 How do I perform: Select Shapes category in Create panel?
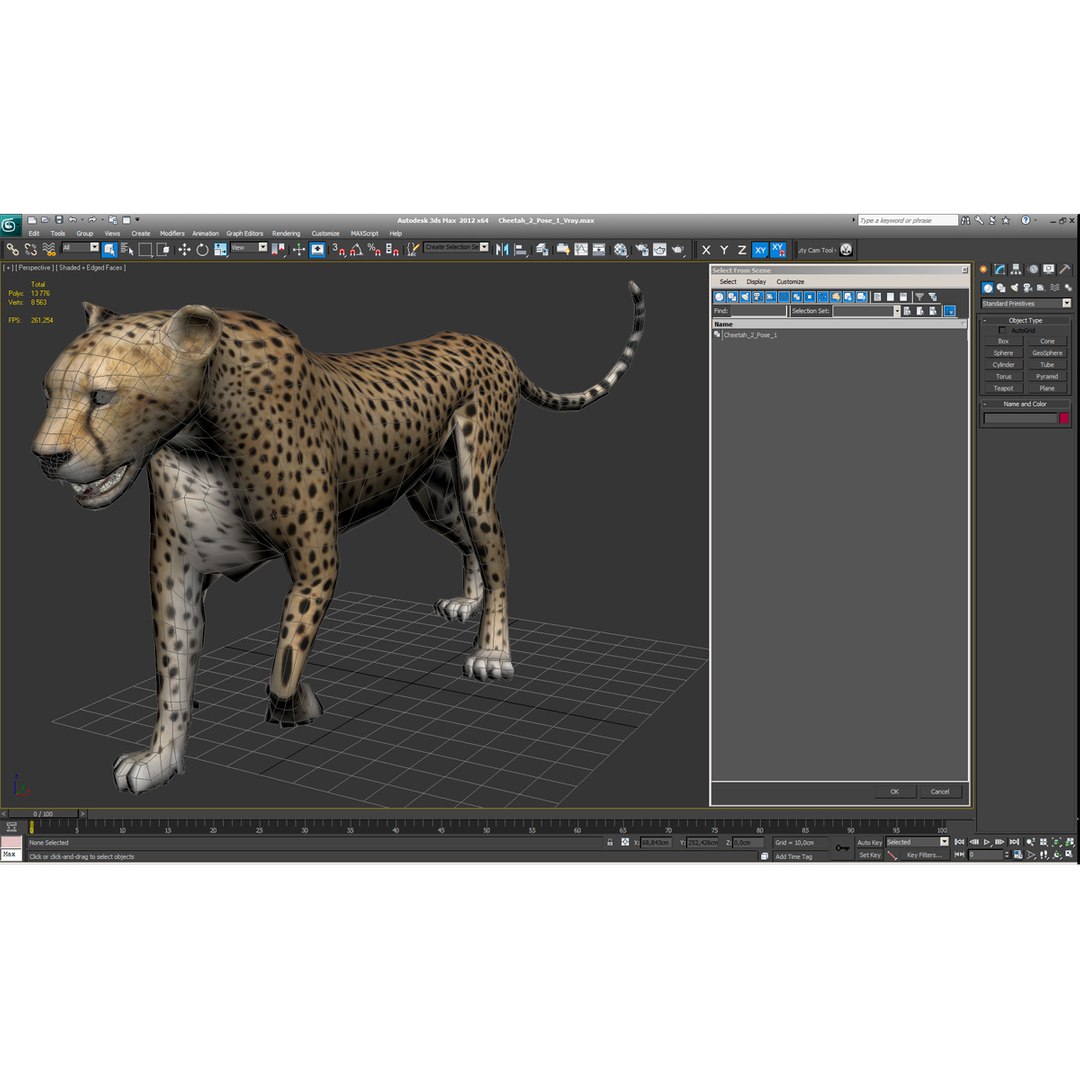(x=1001, y=288)
